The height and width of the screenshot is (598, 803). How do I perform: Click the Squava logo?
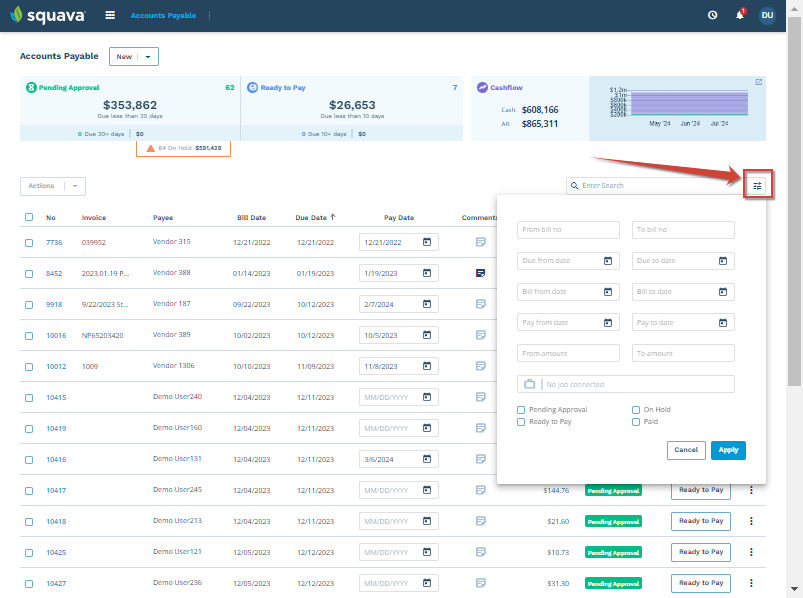pyautogui.click(x=48, y=15)
